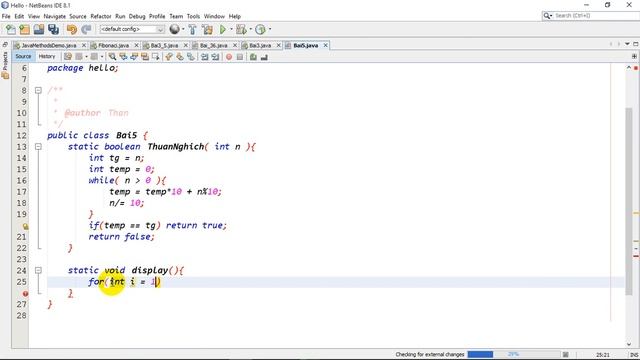Click the Redo arrow icon

pyautogui.click(x=86, y=29)
